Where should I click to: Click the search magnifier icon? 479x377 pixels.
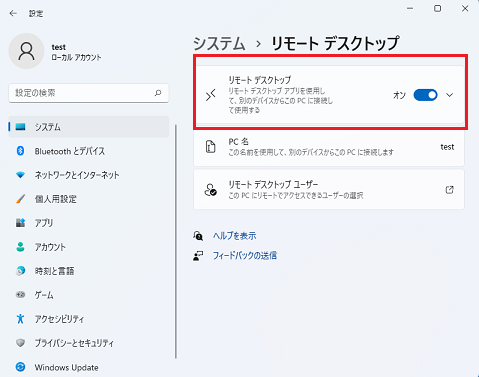click(158, 93)
